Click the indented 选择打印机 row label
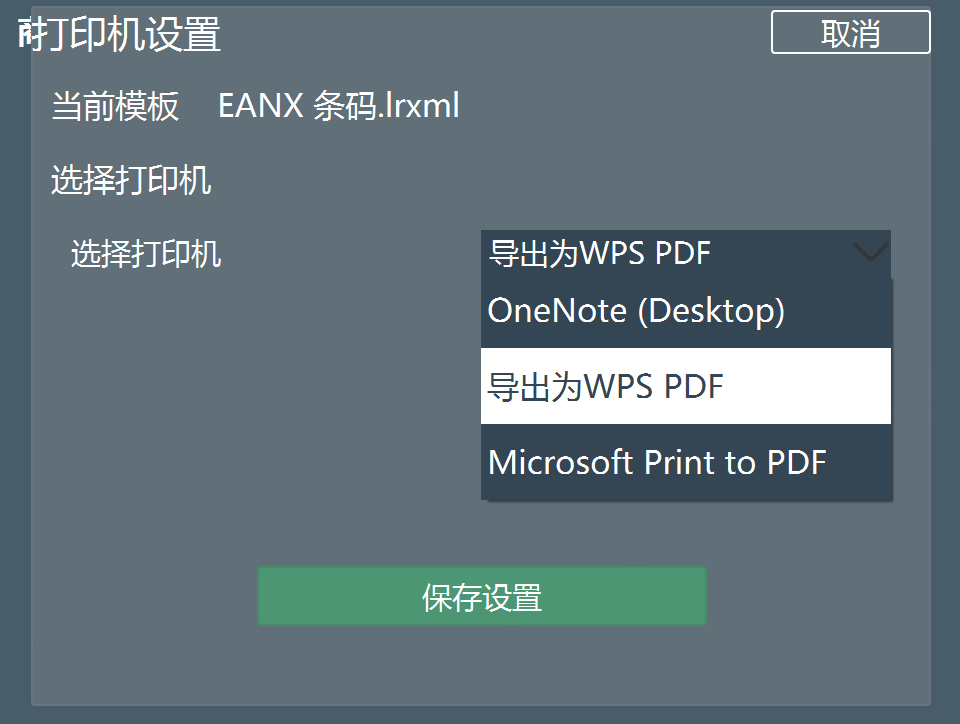This screenshot has width=960, height=724. click(x=146, y=254)
